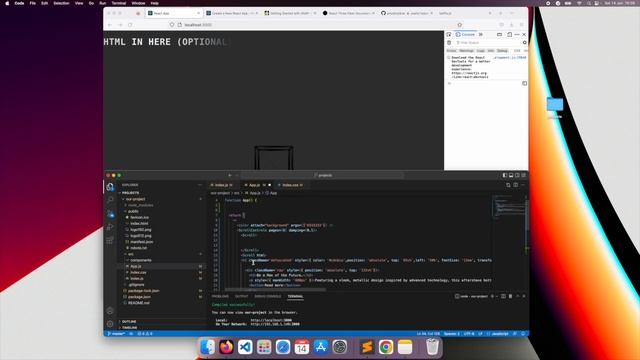
Task: Reload the page in Firefox
Action: (130, 25)
